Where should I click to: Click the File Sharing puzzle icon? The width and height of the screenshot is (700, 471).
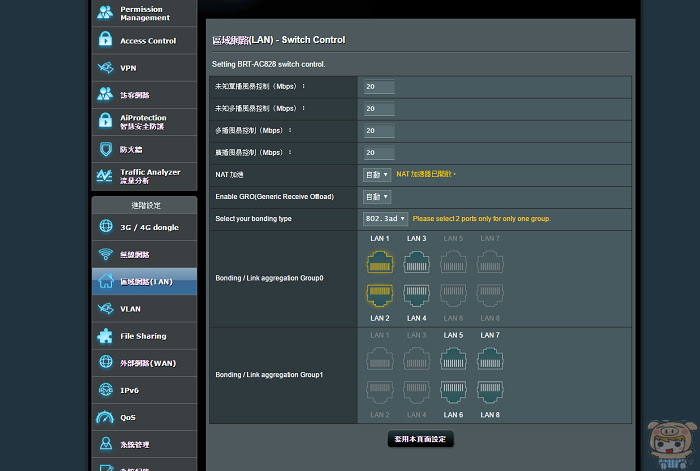pyautogui.click(x=105, y=336)
